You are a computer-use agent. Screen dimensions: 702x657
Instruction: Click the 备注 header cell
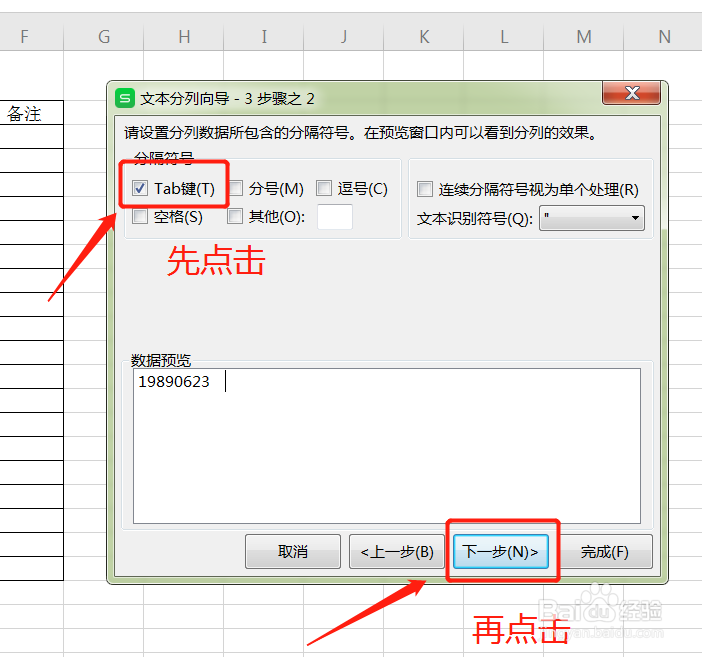[31, 113]
